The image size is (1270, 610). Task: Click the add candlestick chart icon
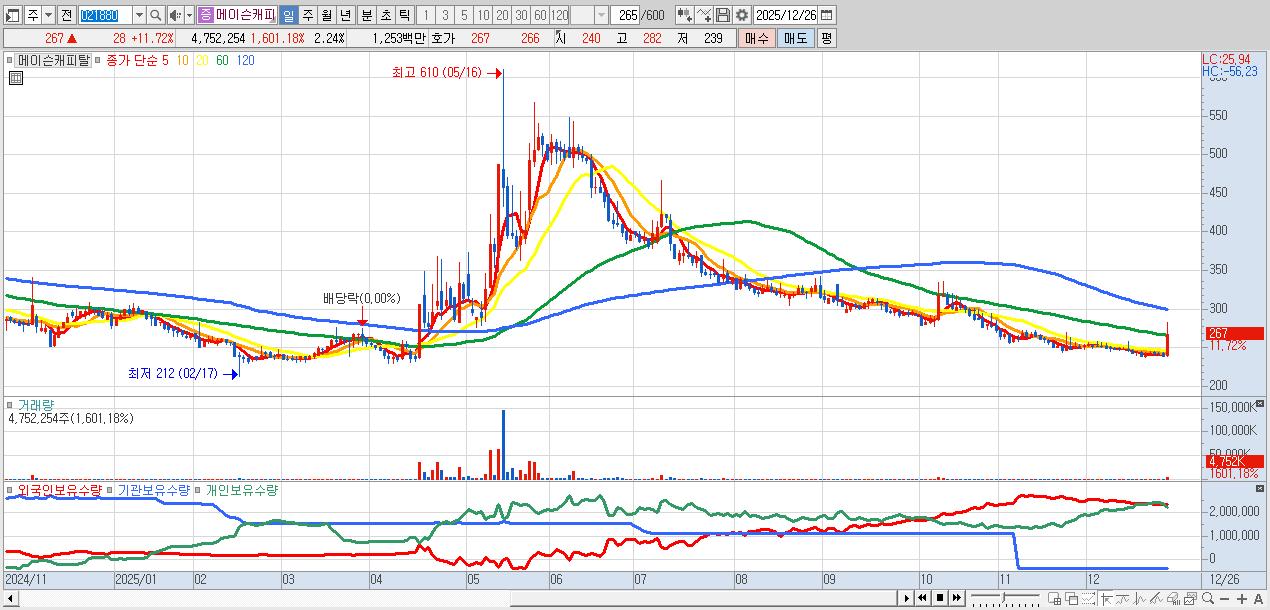coord(685,15)
